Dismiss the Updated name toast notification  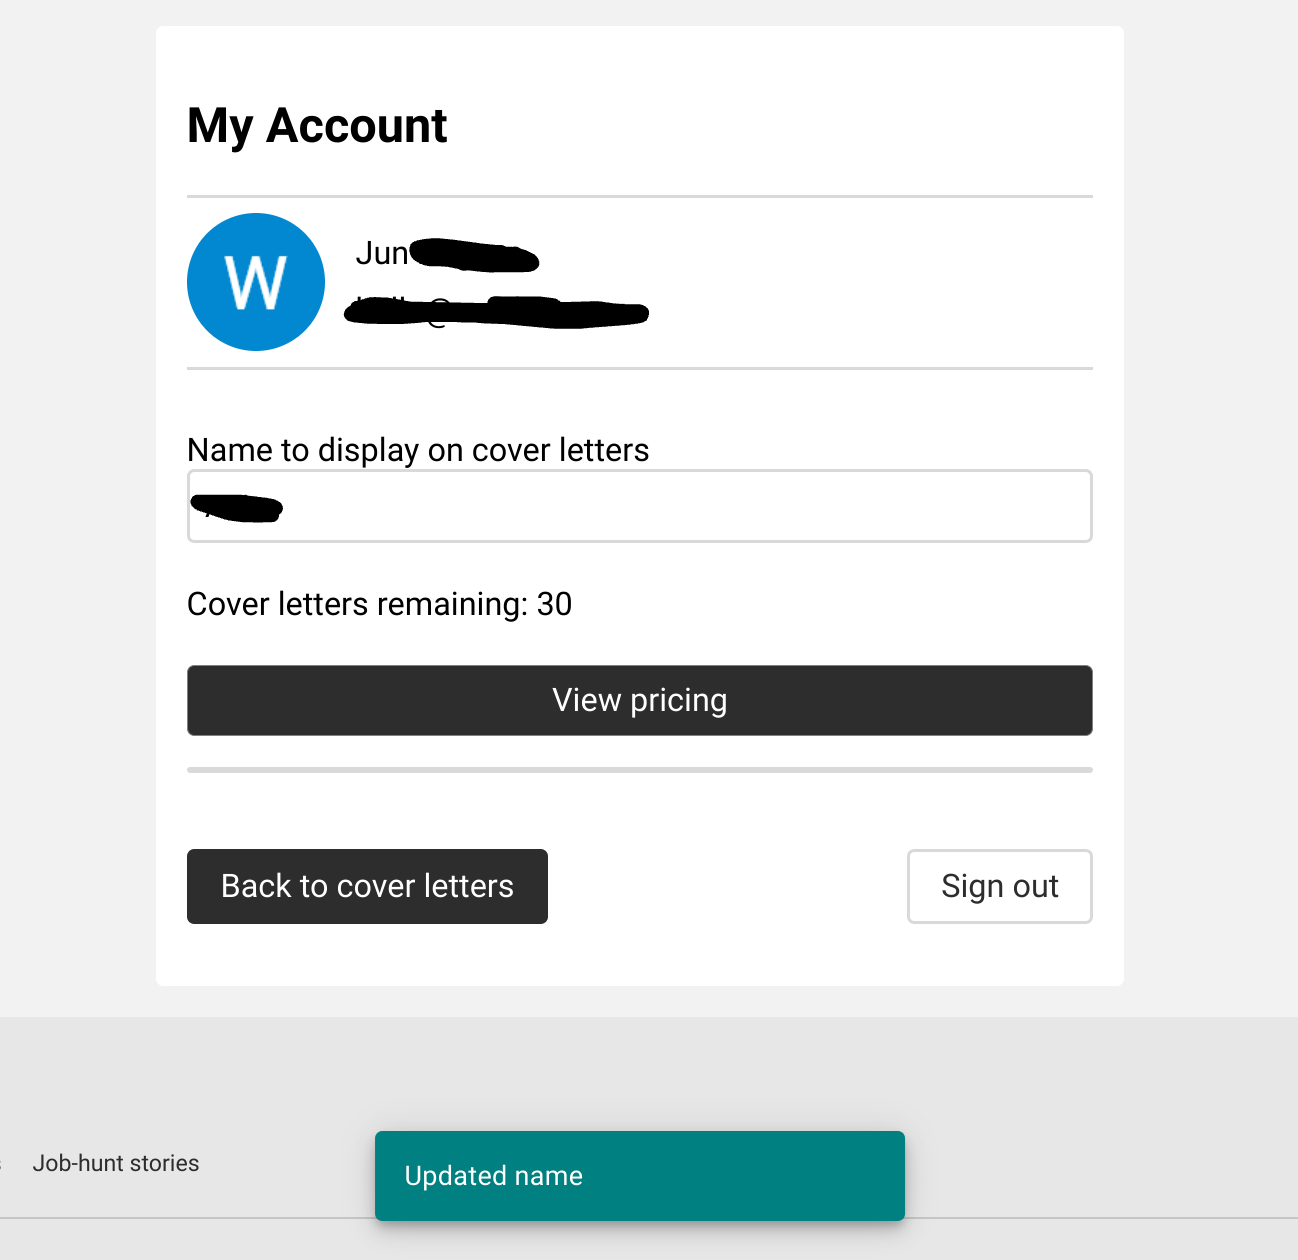(x=640, y=1176)
